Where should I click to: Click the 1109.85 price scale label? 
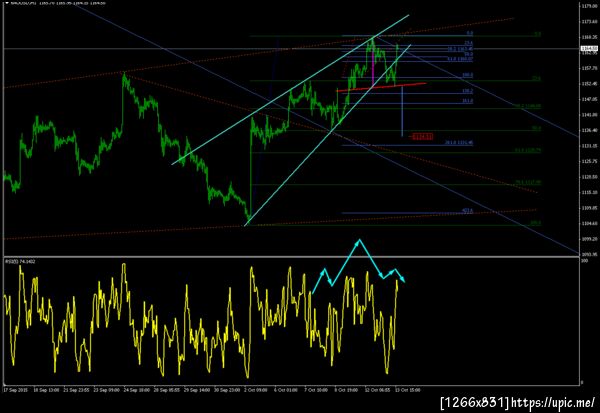point(589,208)
